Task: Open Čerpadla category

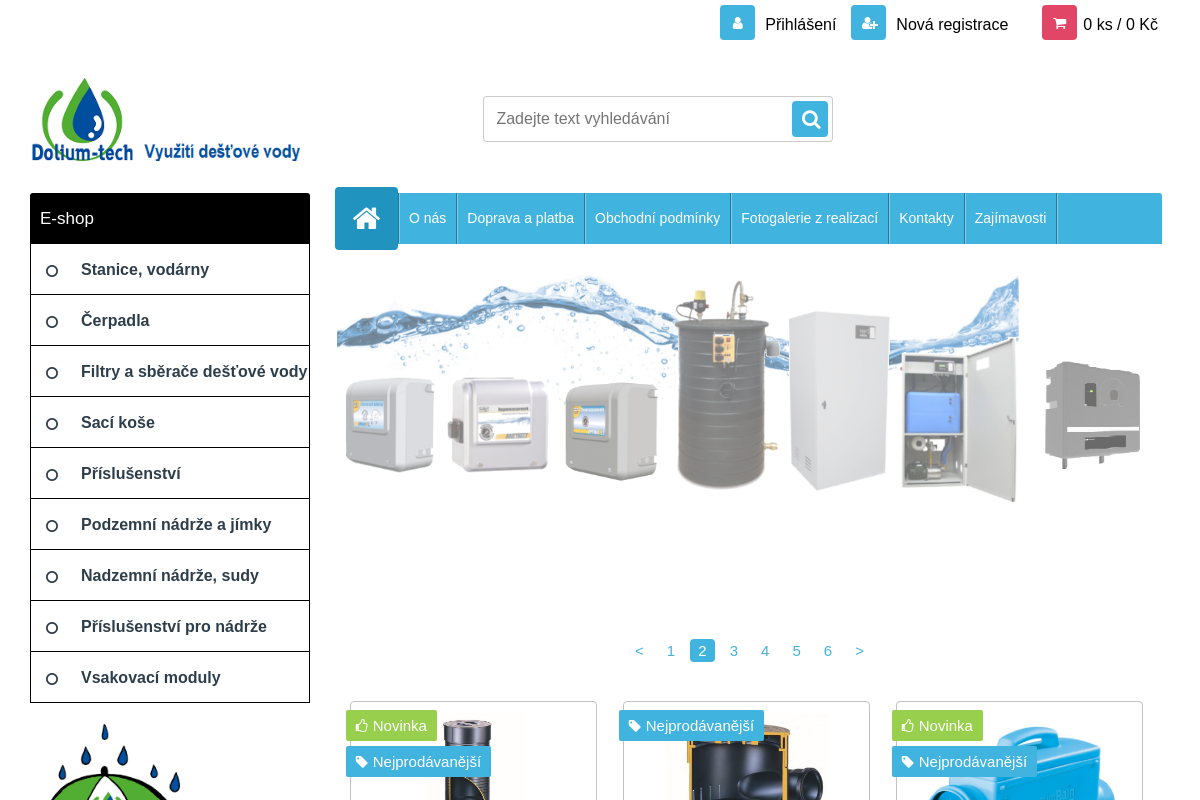Action: click(170, 321)
